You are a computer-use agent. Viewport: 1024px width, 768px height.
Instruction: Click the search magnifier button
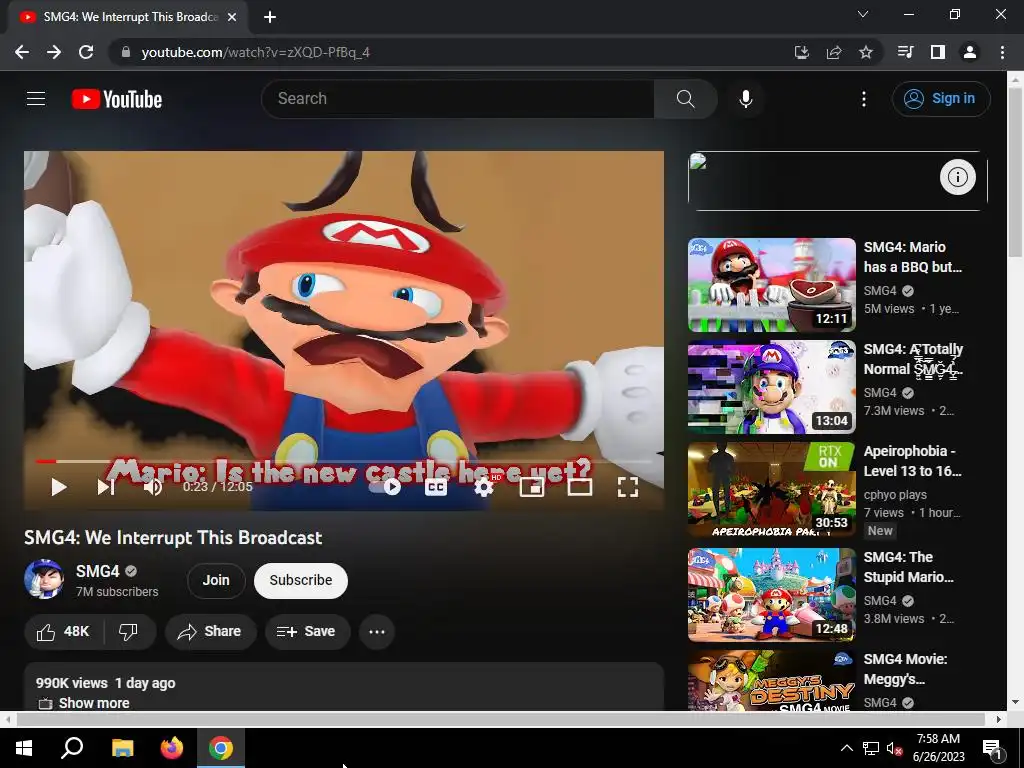pos(685,99)
